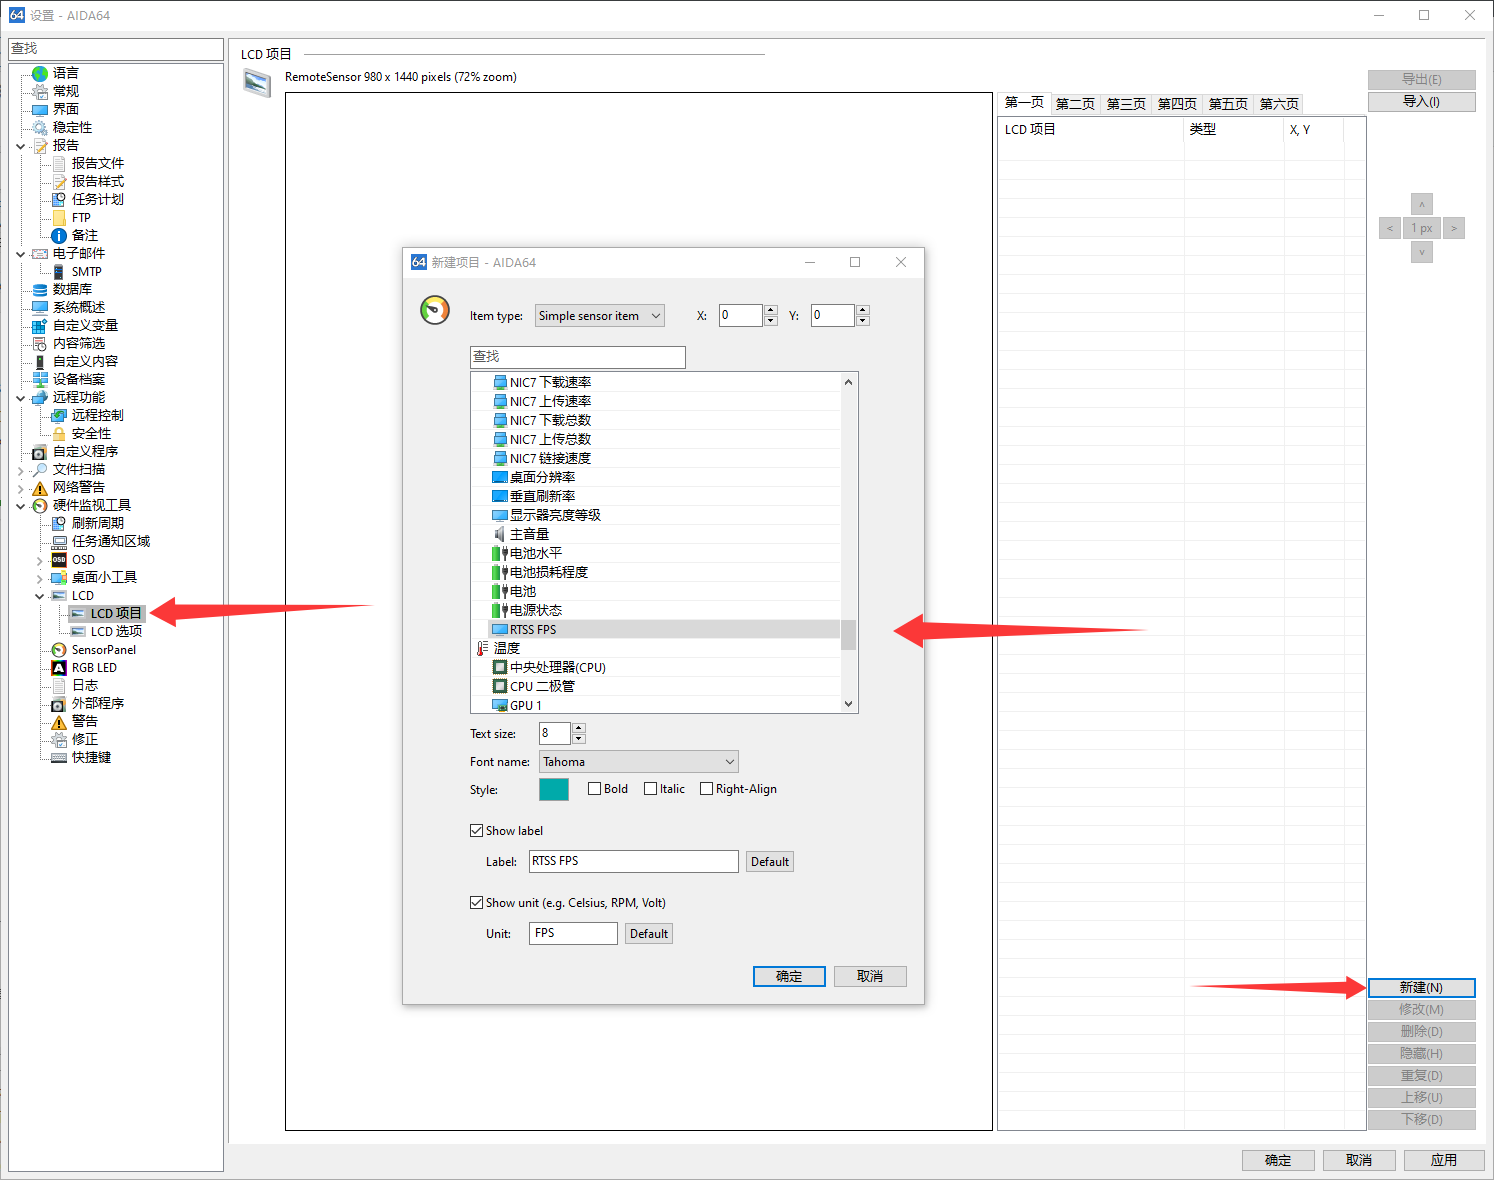Toggle the Show label checkbox

[477, 831]
